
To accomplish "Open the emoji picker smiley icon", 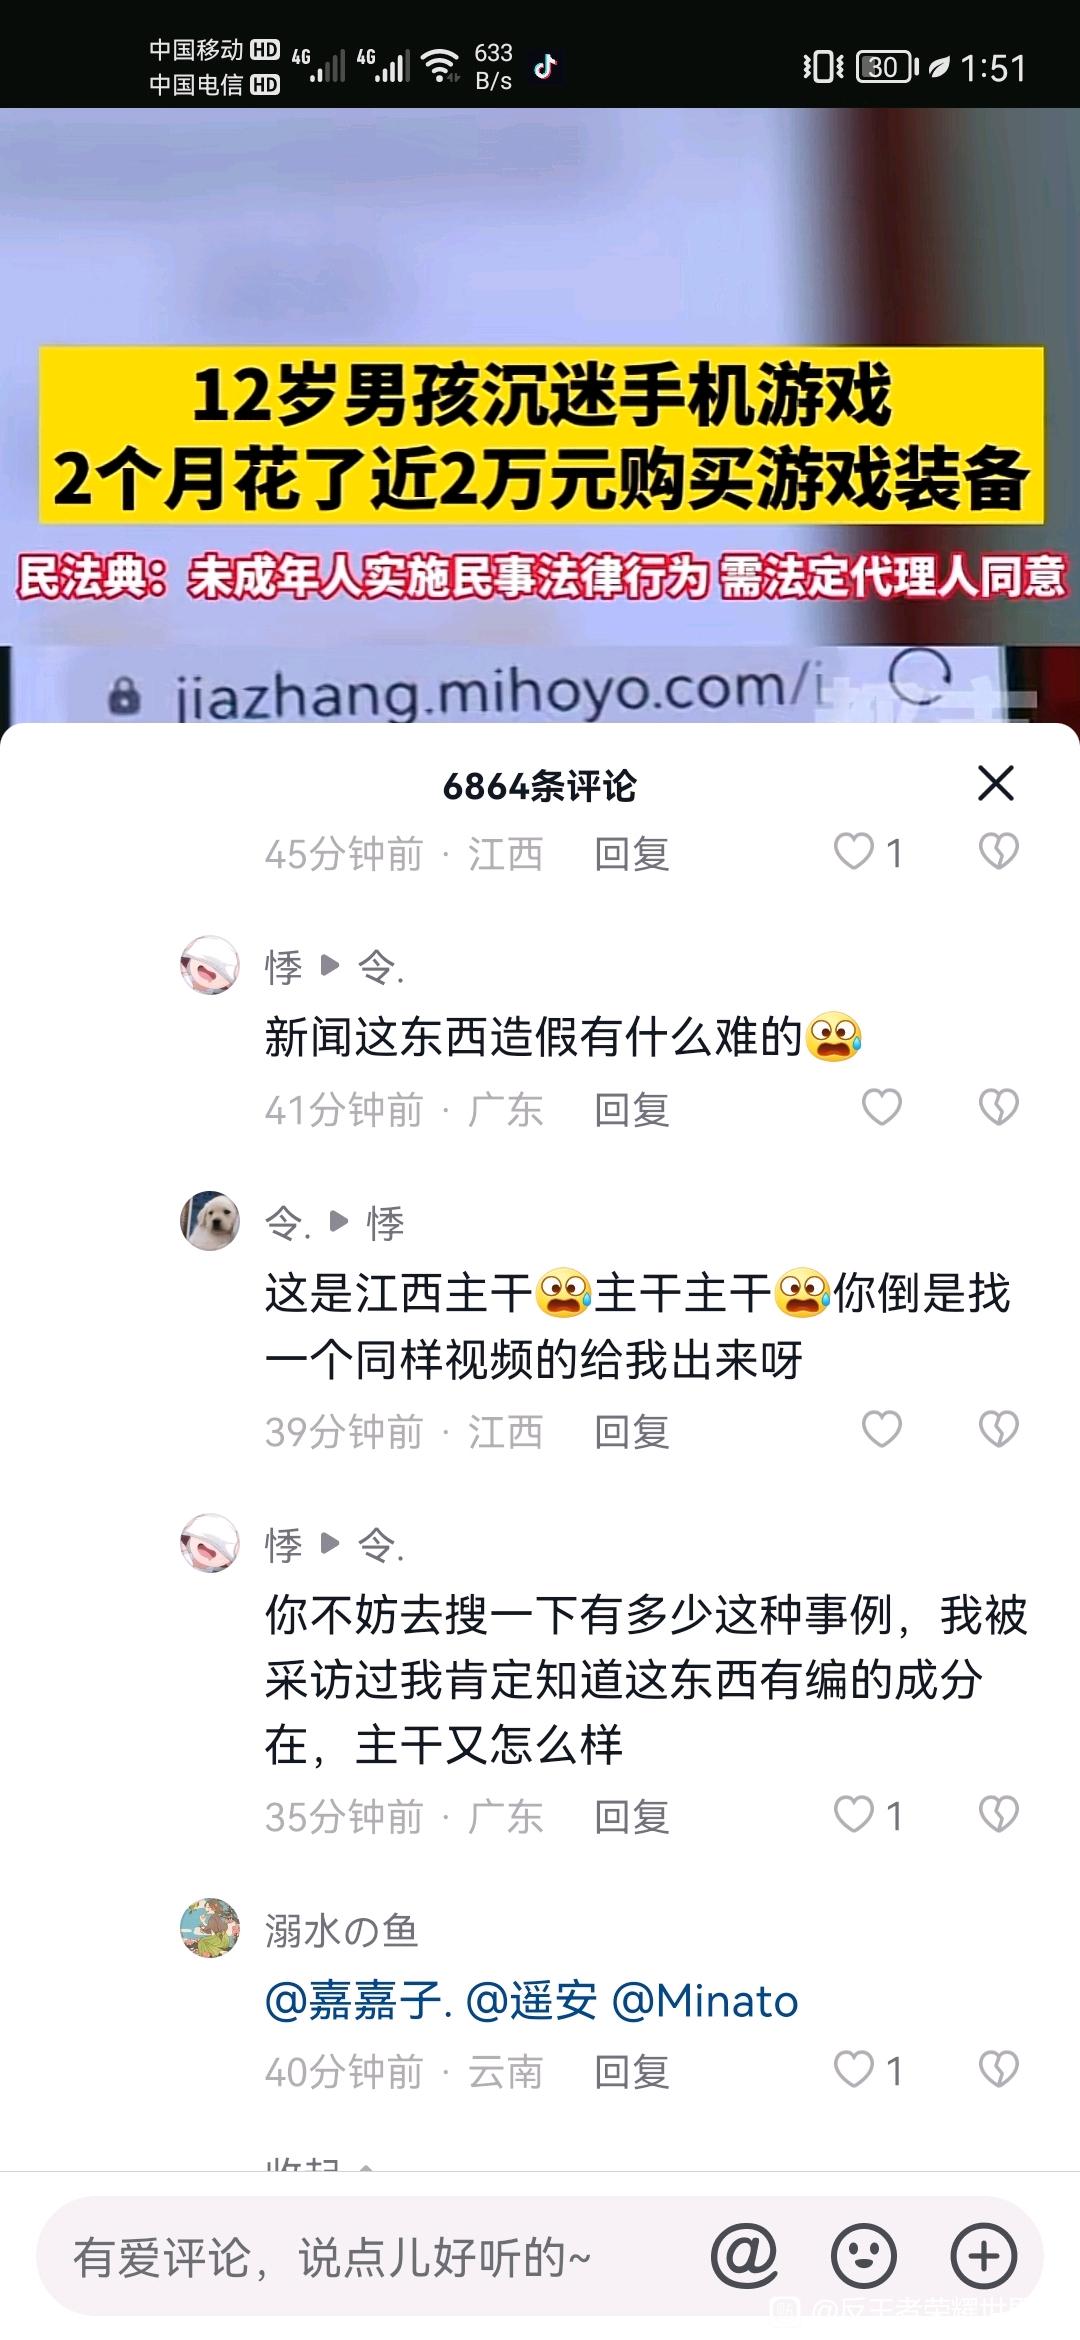I will (864, 2256).
